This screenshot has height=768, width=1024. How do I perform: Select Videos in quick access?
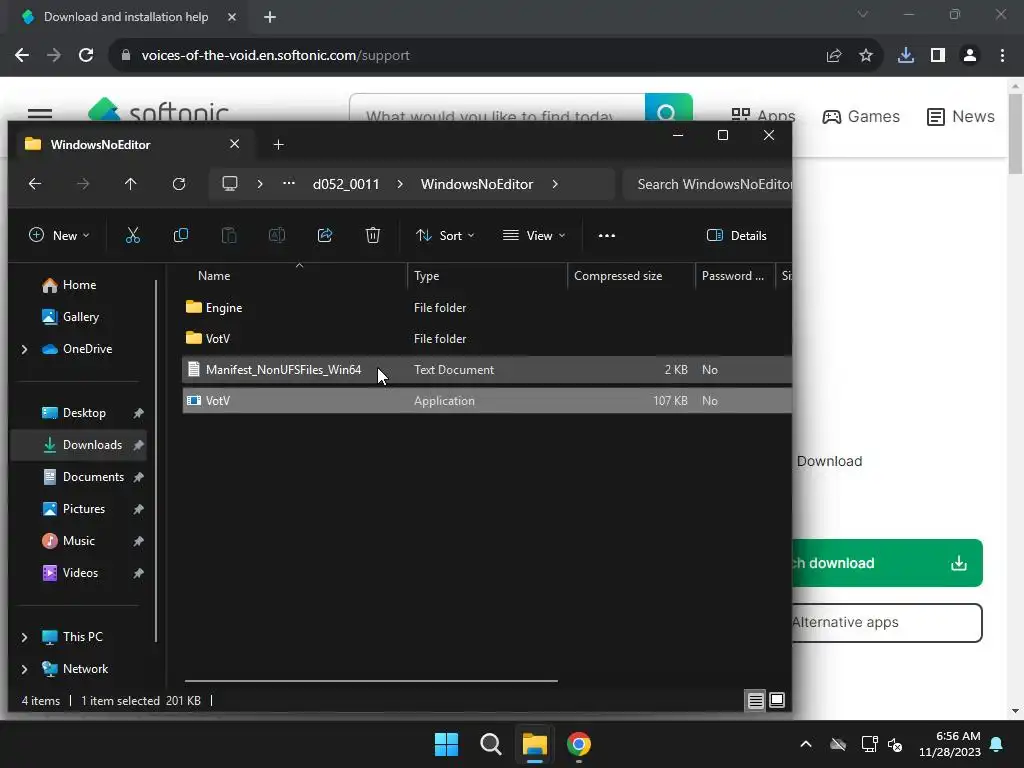tap(70, 573)
